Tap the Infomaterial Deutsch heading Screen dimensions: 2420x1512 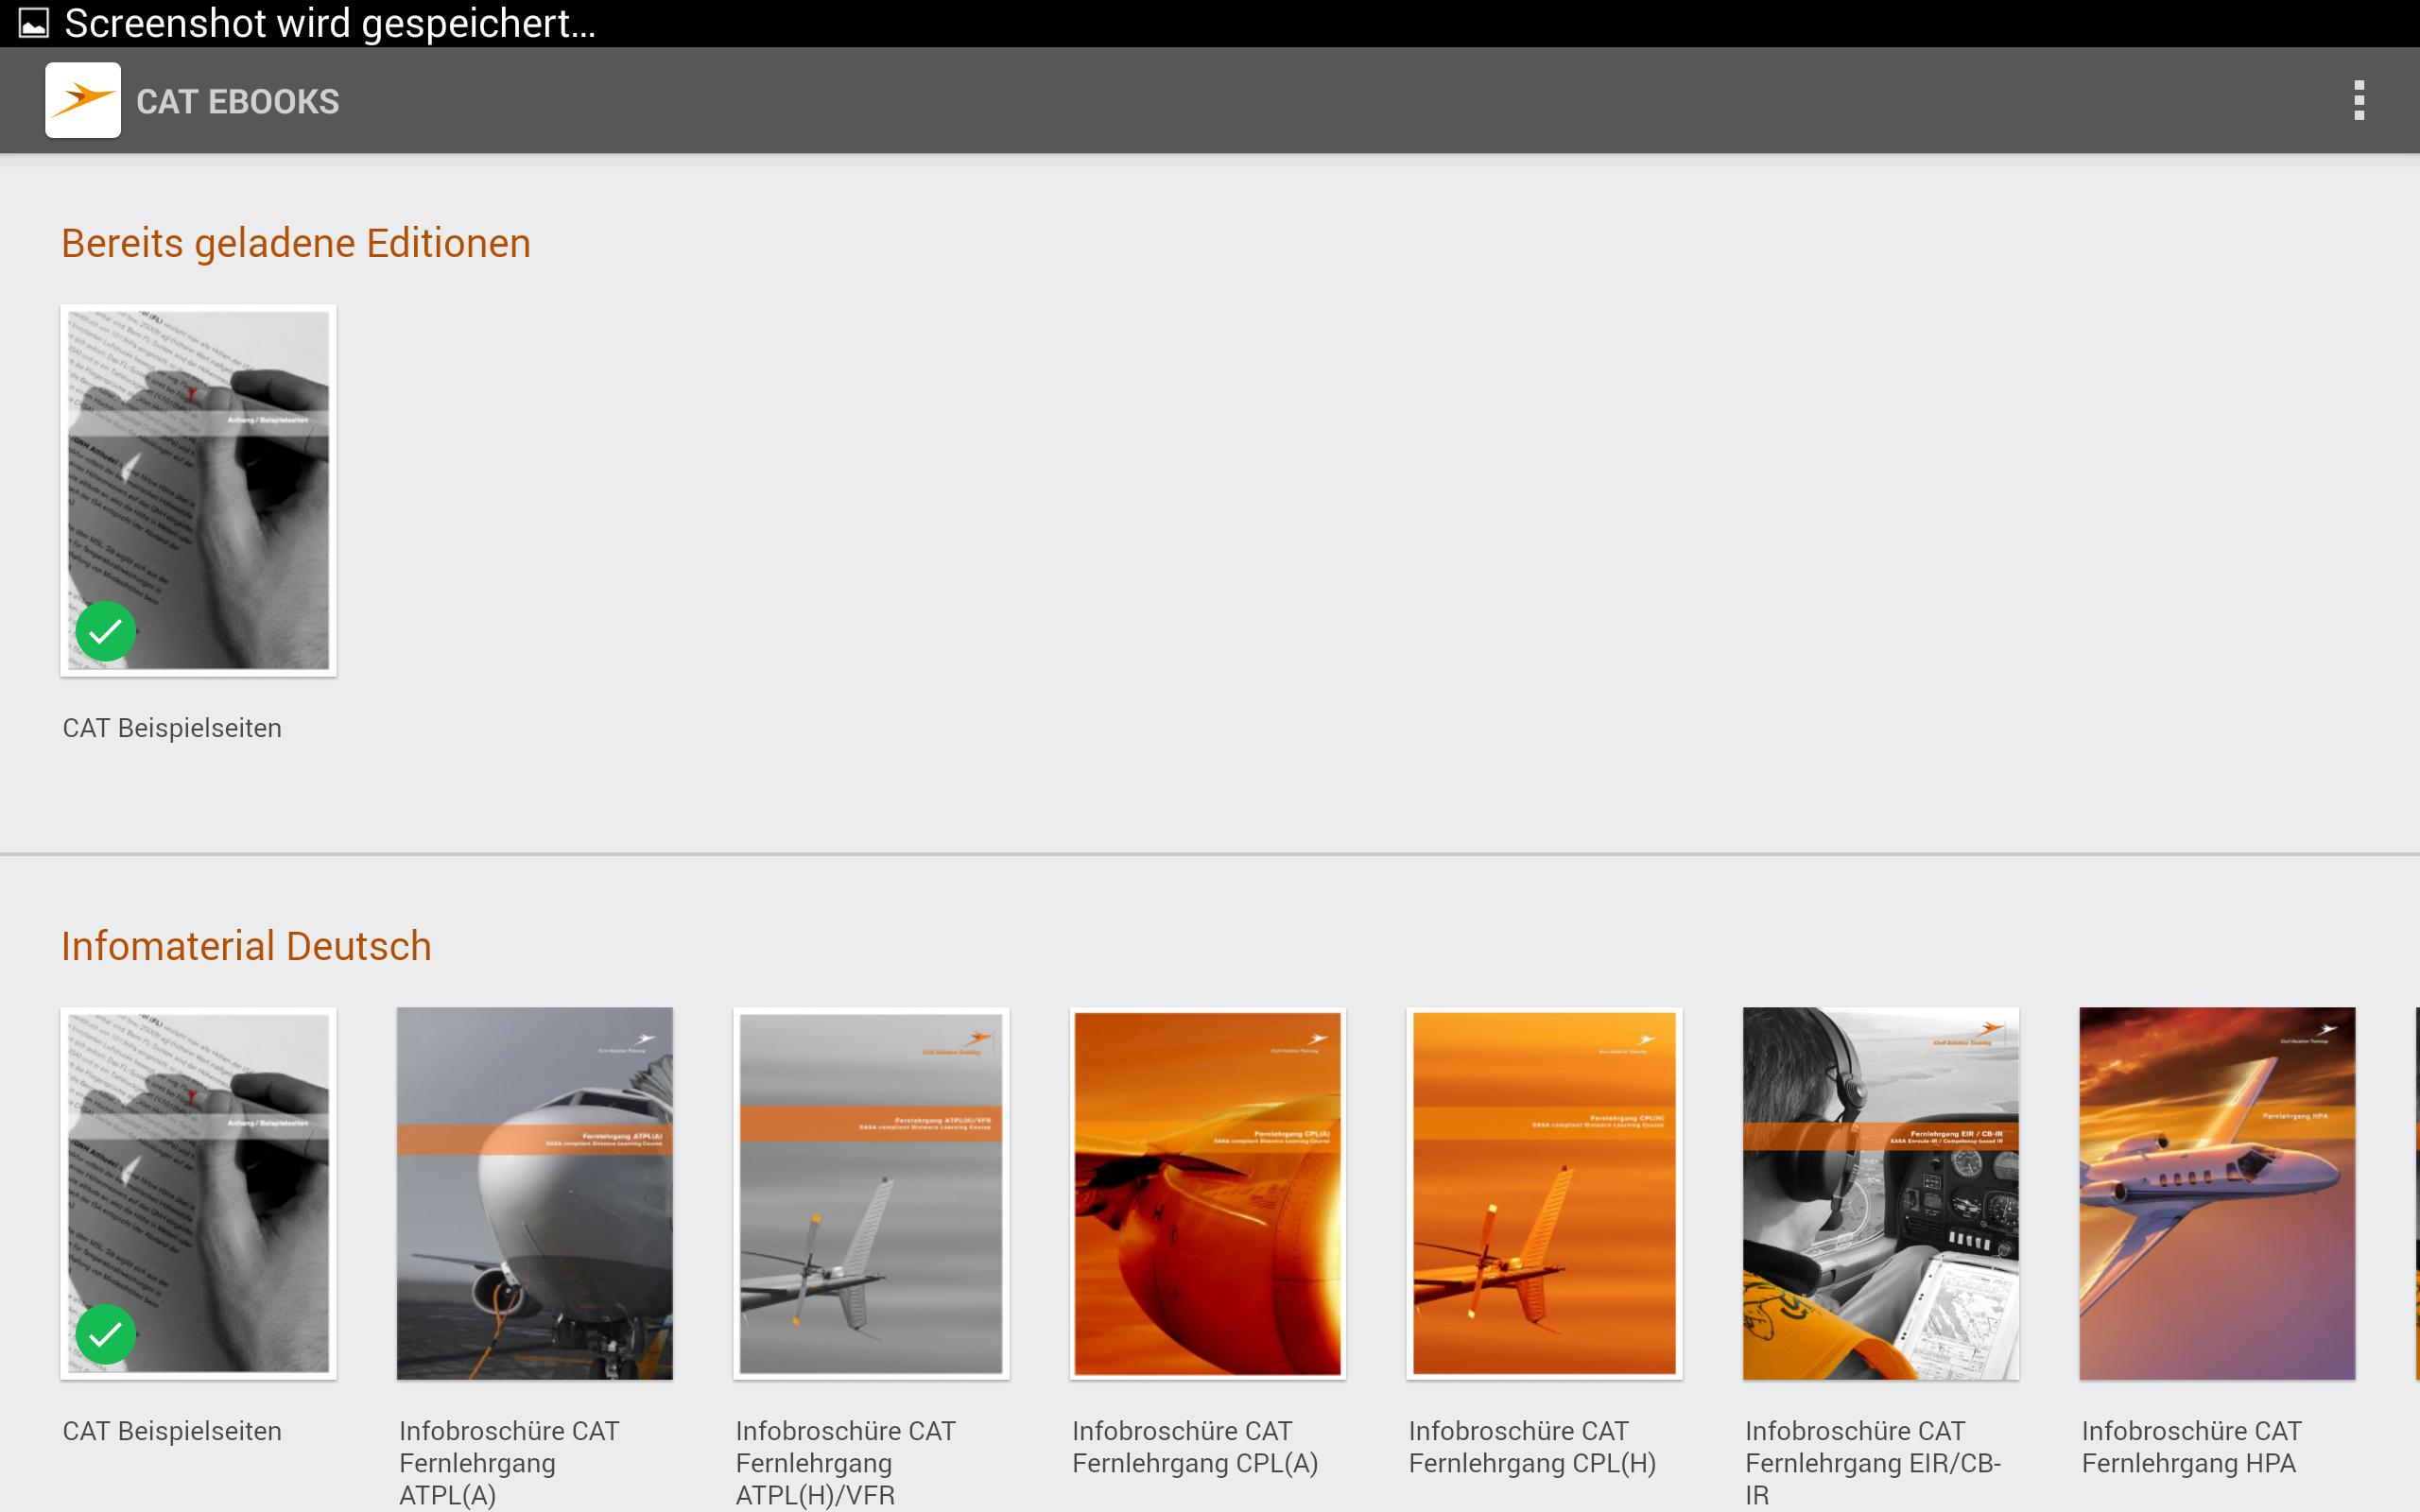246,946
